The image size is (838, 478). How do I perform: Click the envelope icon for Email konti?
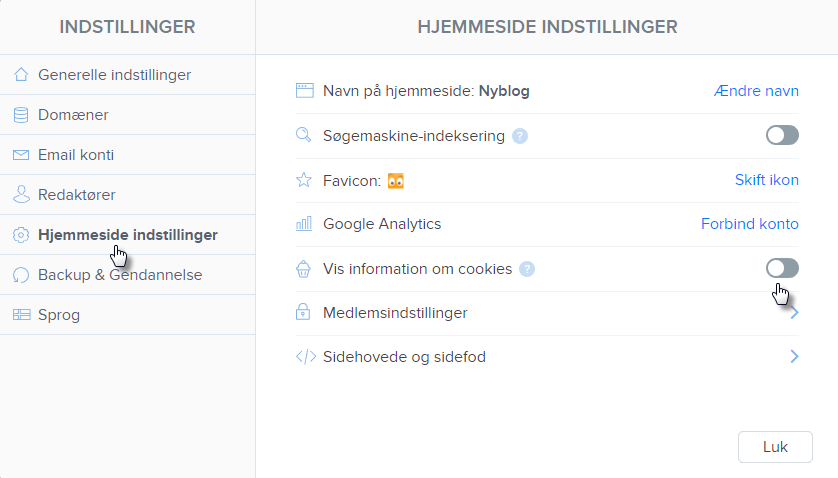[x=21, y=155]
